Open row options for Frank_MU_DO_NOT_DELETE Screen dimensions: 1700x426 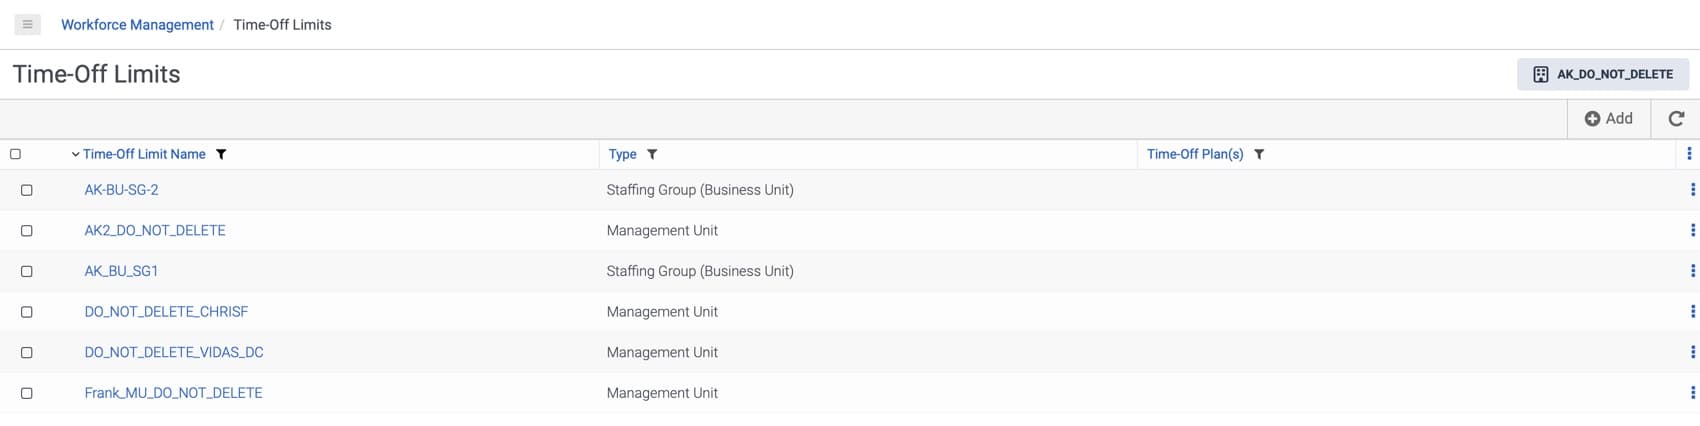(1692, 393)
